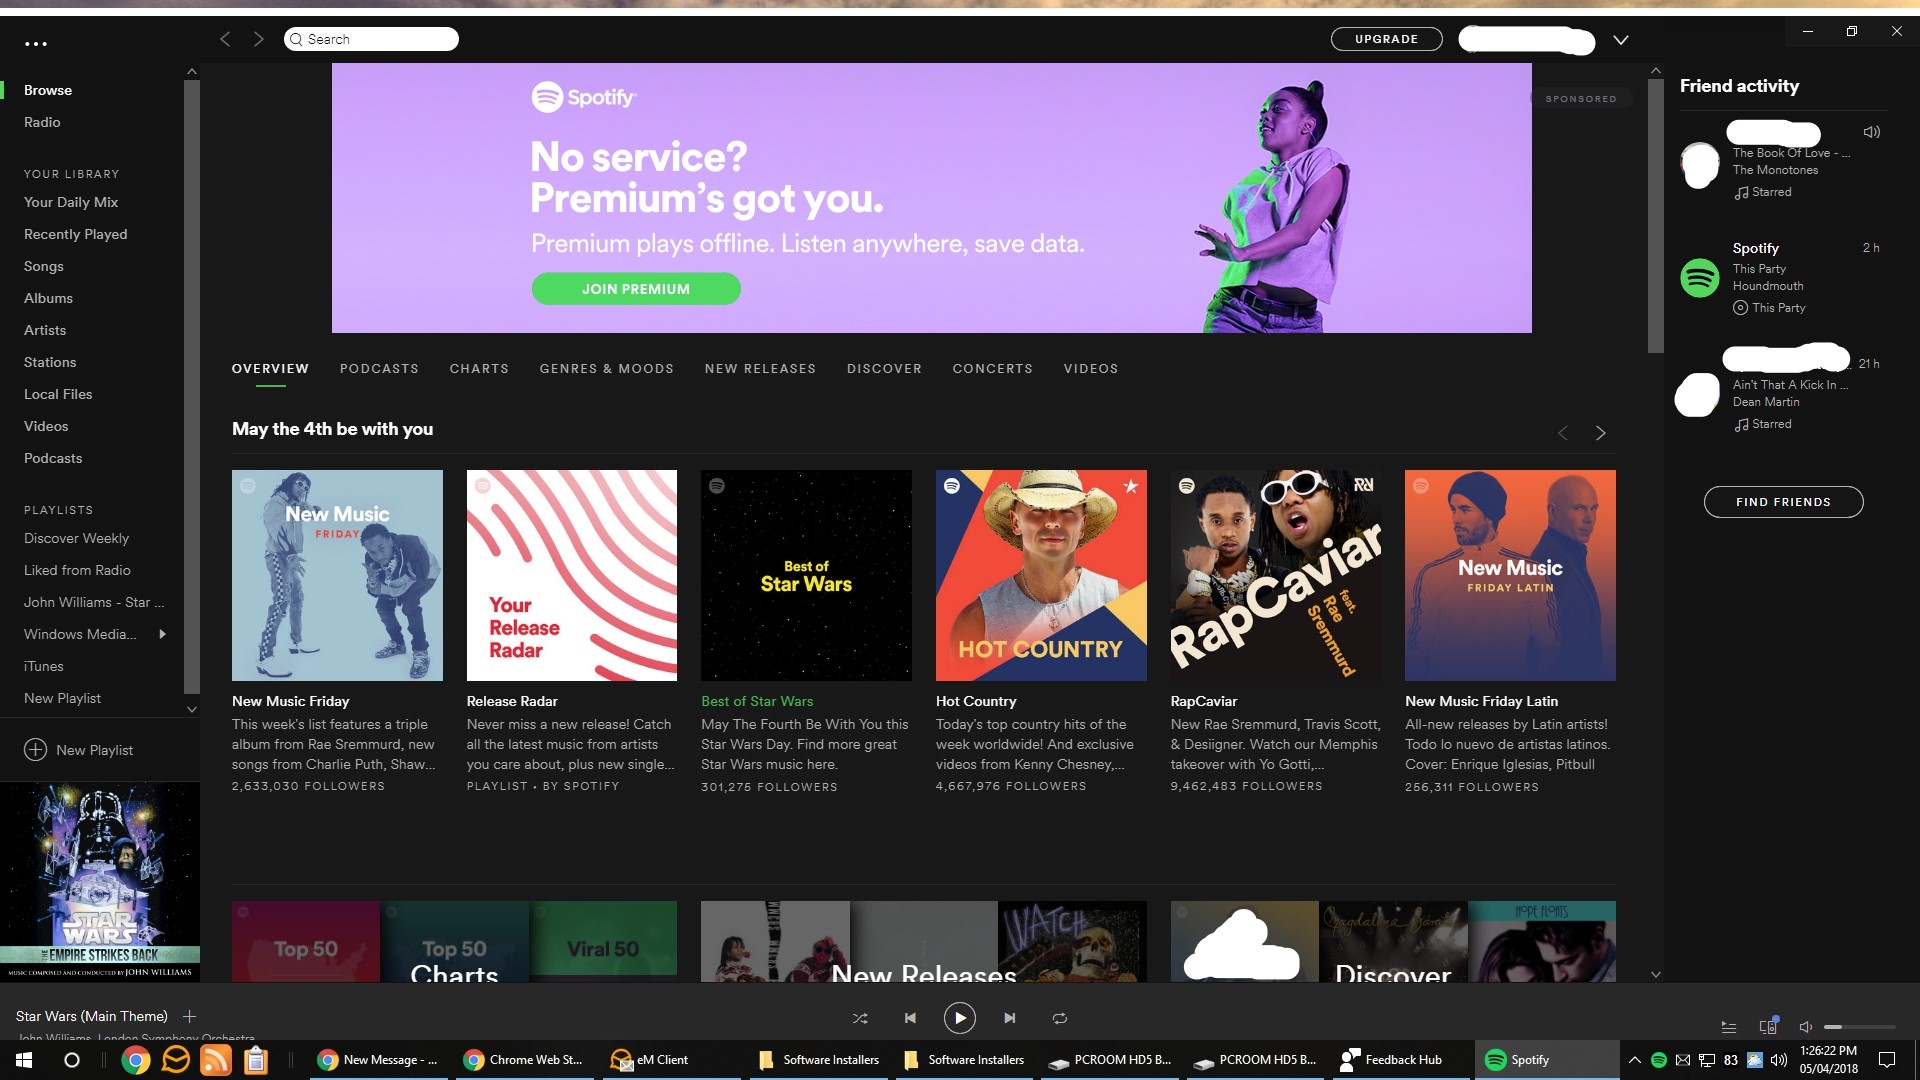Select the OVERVIEW tab
The width and height of the screenshot is (1920, 1080).
coord(269,368)
